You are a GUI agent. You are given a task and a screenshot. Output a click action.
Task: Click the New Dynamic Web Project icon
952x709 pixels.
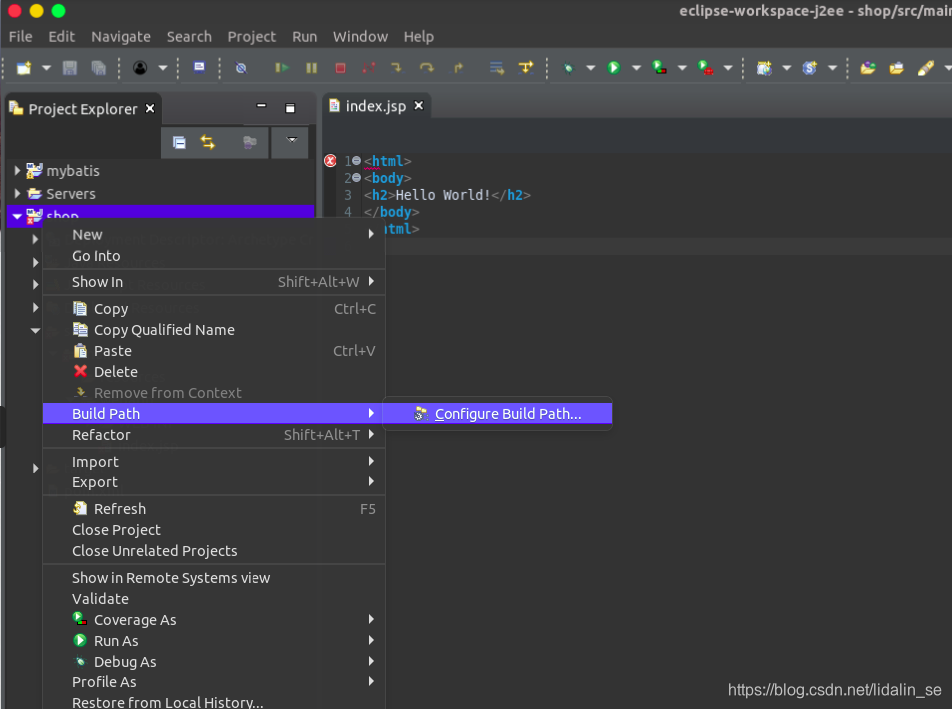tap(764, 67)
